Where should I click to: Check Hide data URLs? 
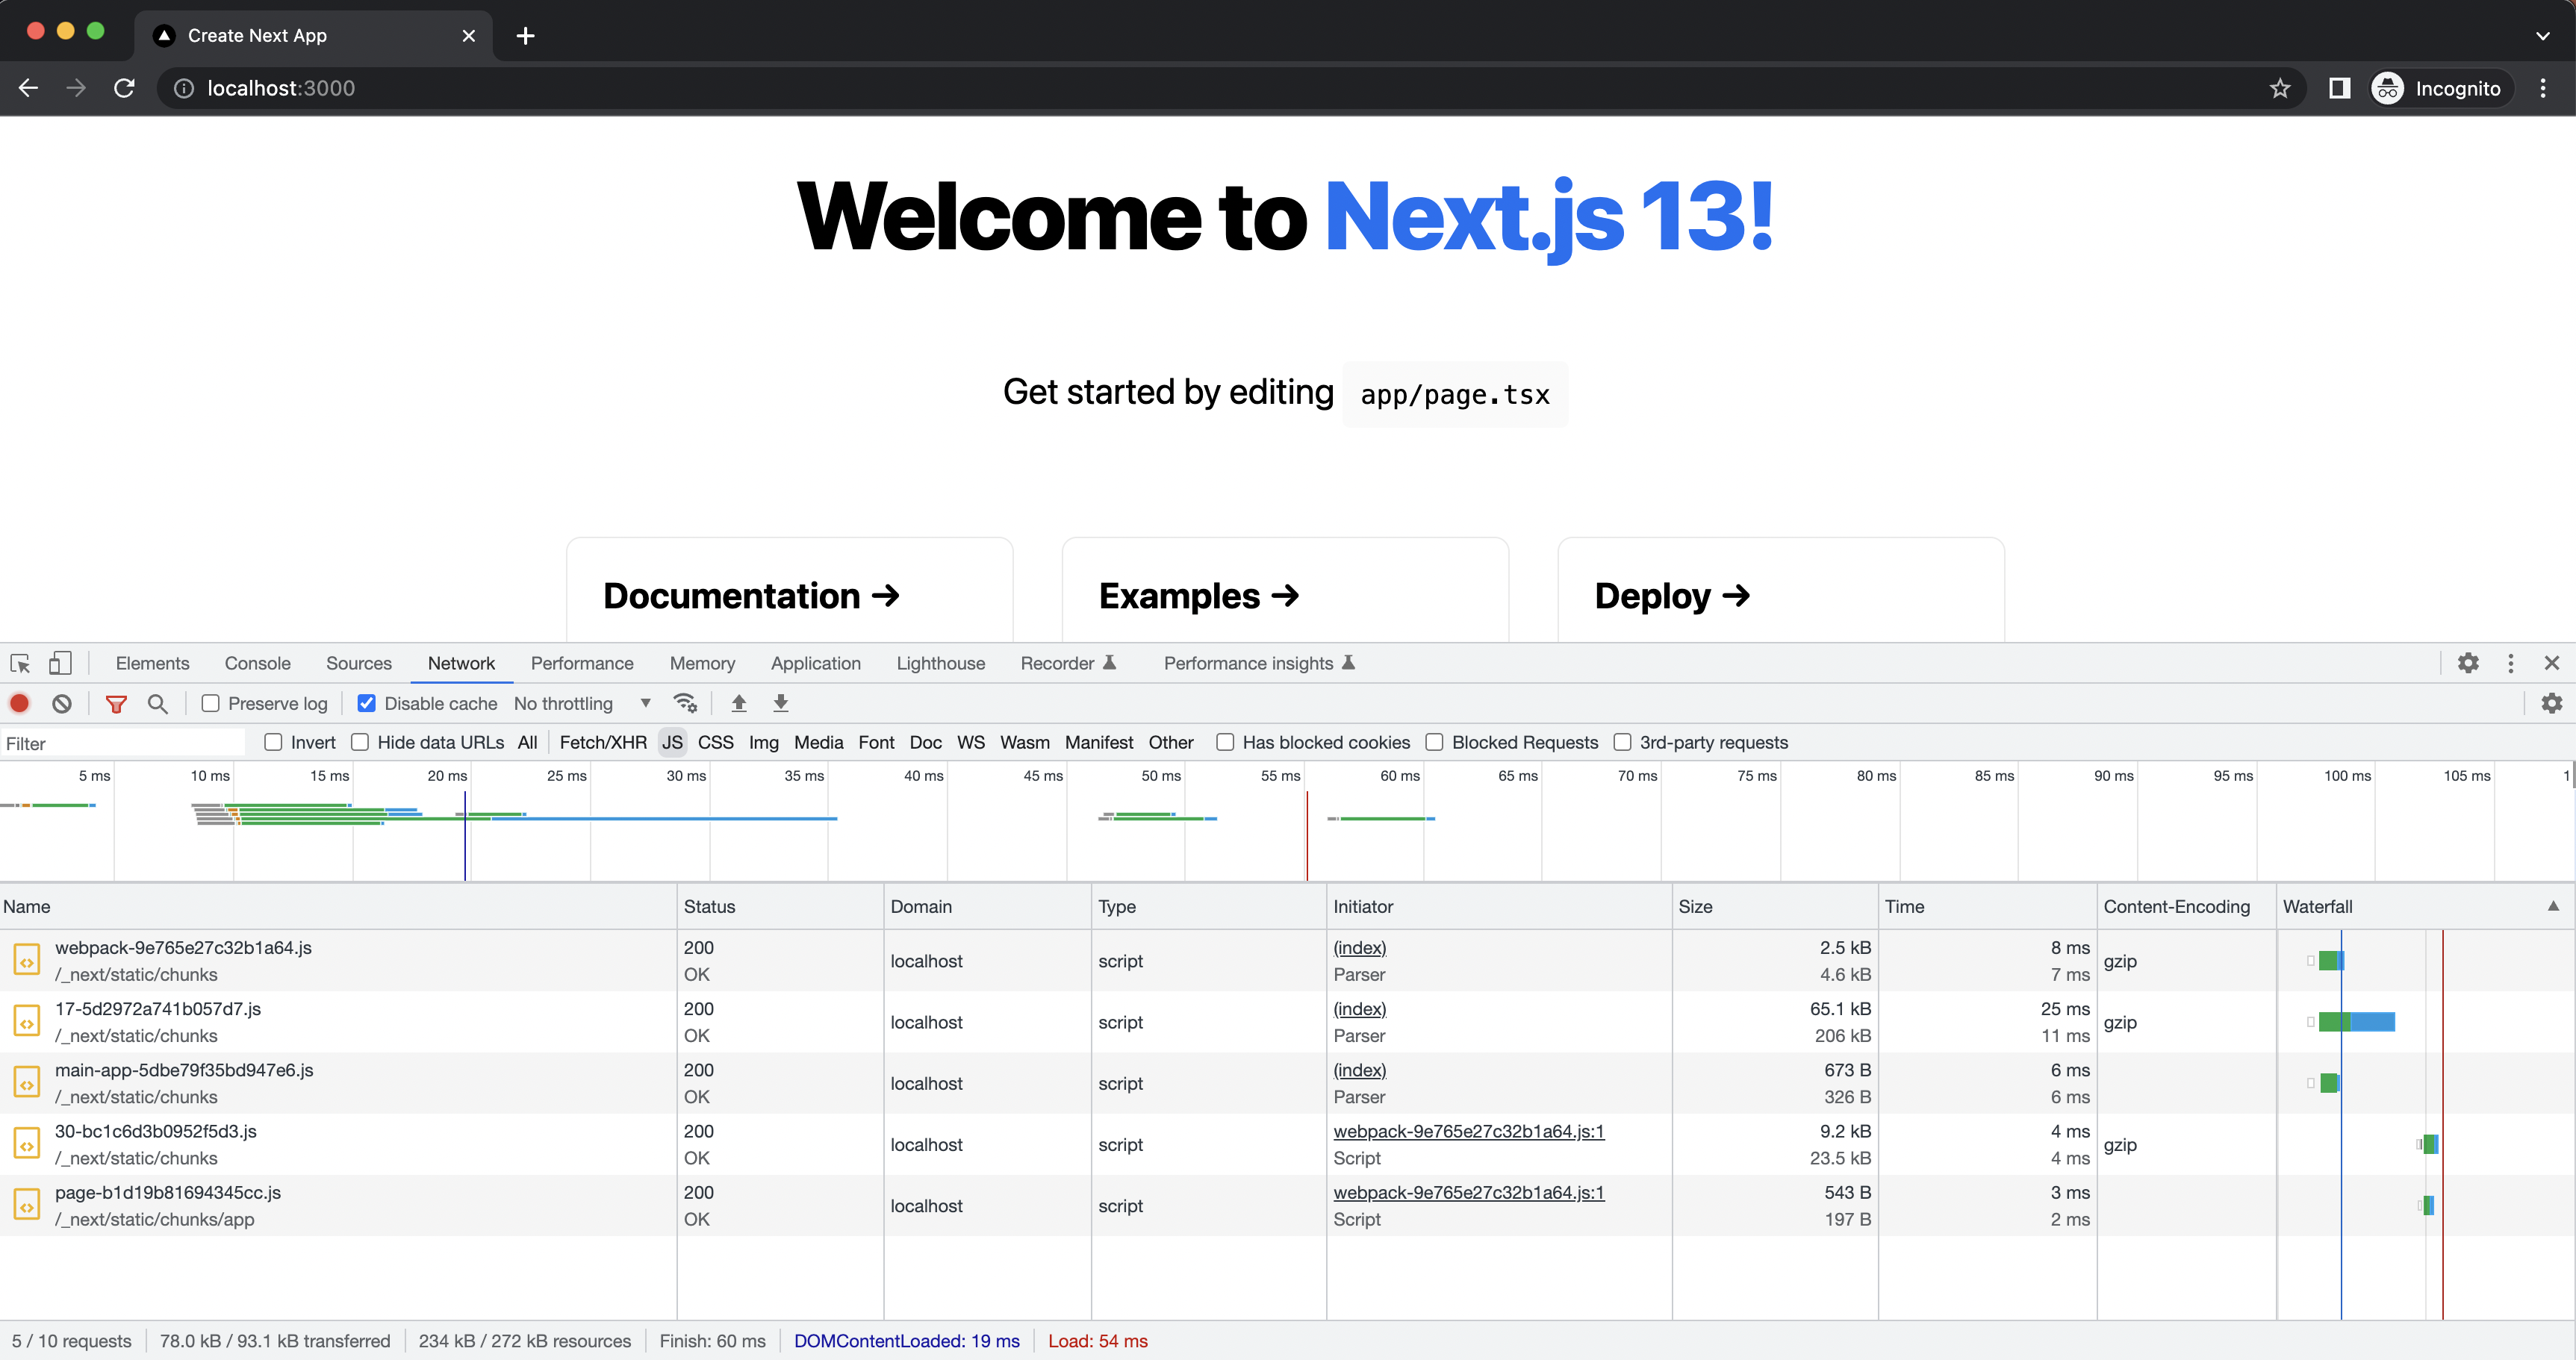[x=360, y=742]
